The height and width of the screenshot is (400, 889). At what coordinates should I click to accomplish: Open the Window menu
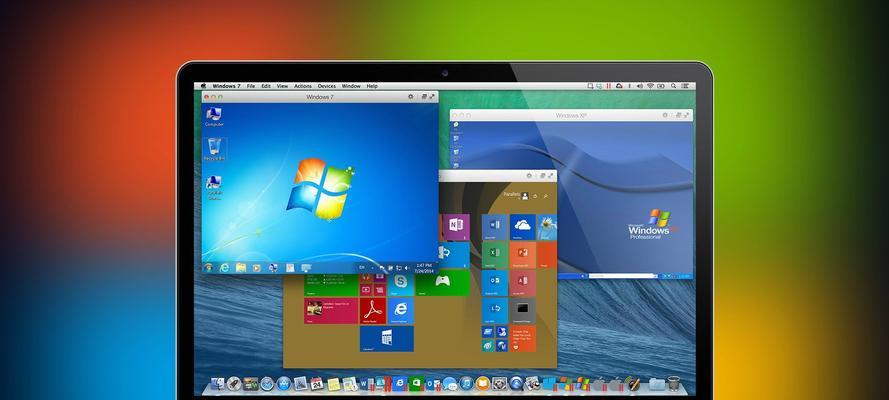click(x=351, y=86)
